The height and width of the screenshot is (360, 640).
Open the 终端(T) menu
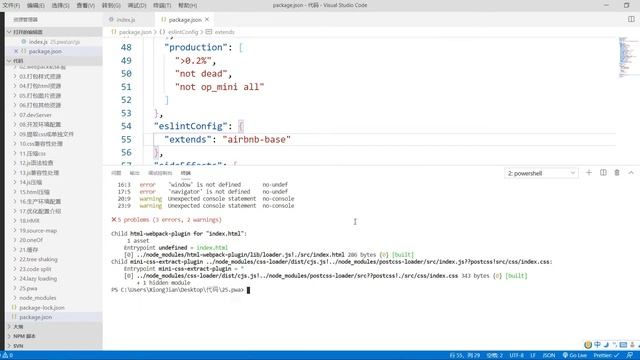click(162, 5)
